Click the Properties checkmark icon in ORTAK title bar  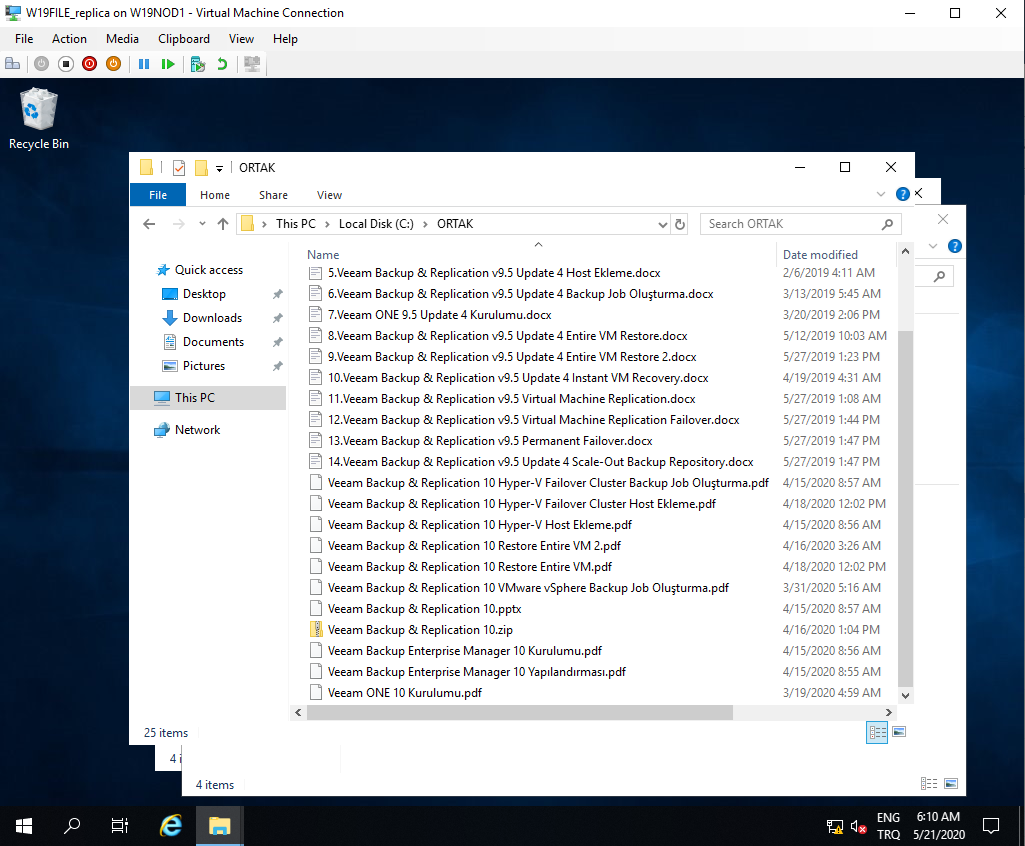tap(178, 168)
